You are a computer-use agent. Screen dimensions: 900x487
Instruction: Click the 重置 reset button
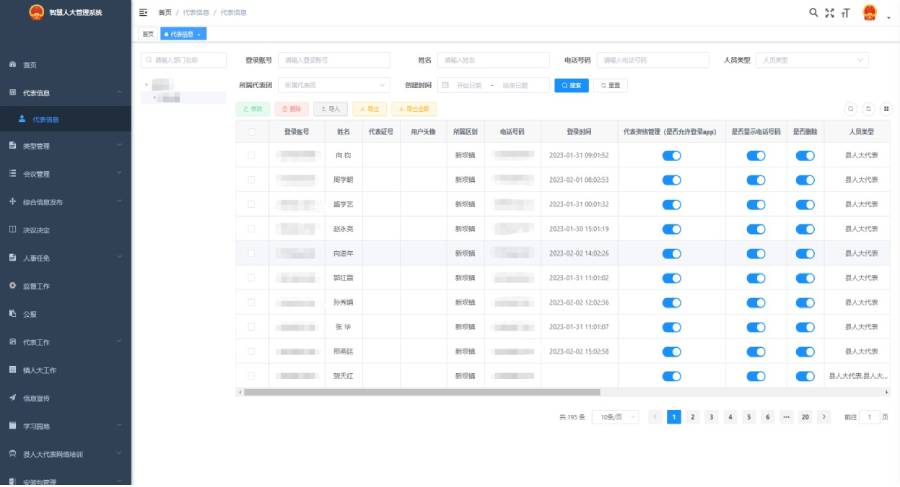610,85
